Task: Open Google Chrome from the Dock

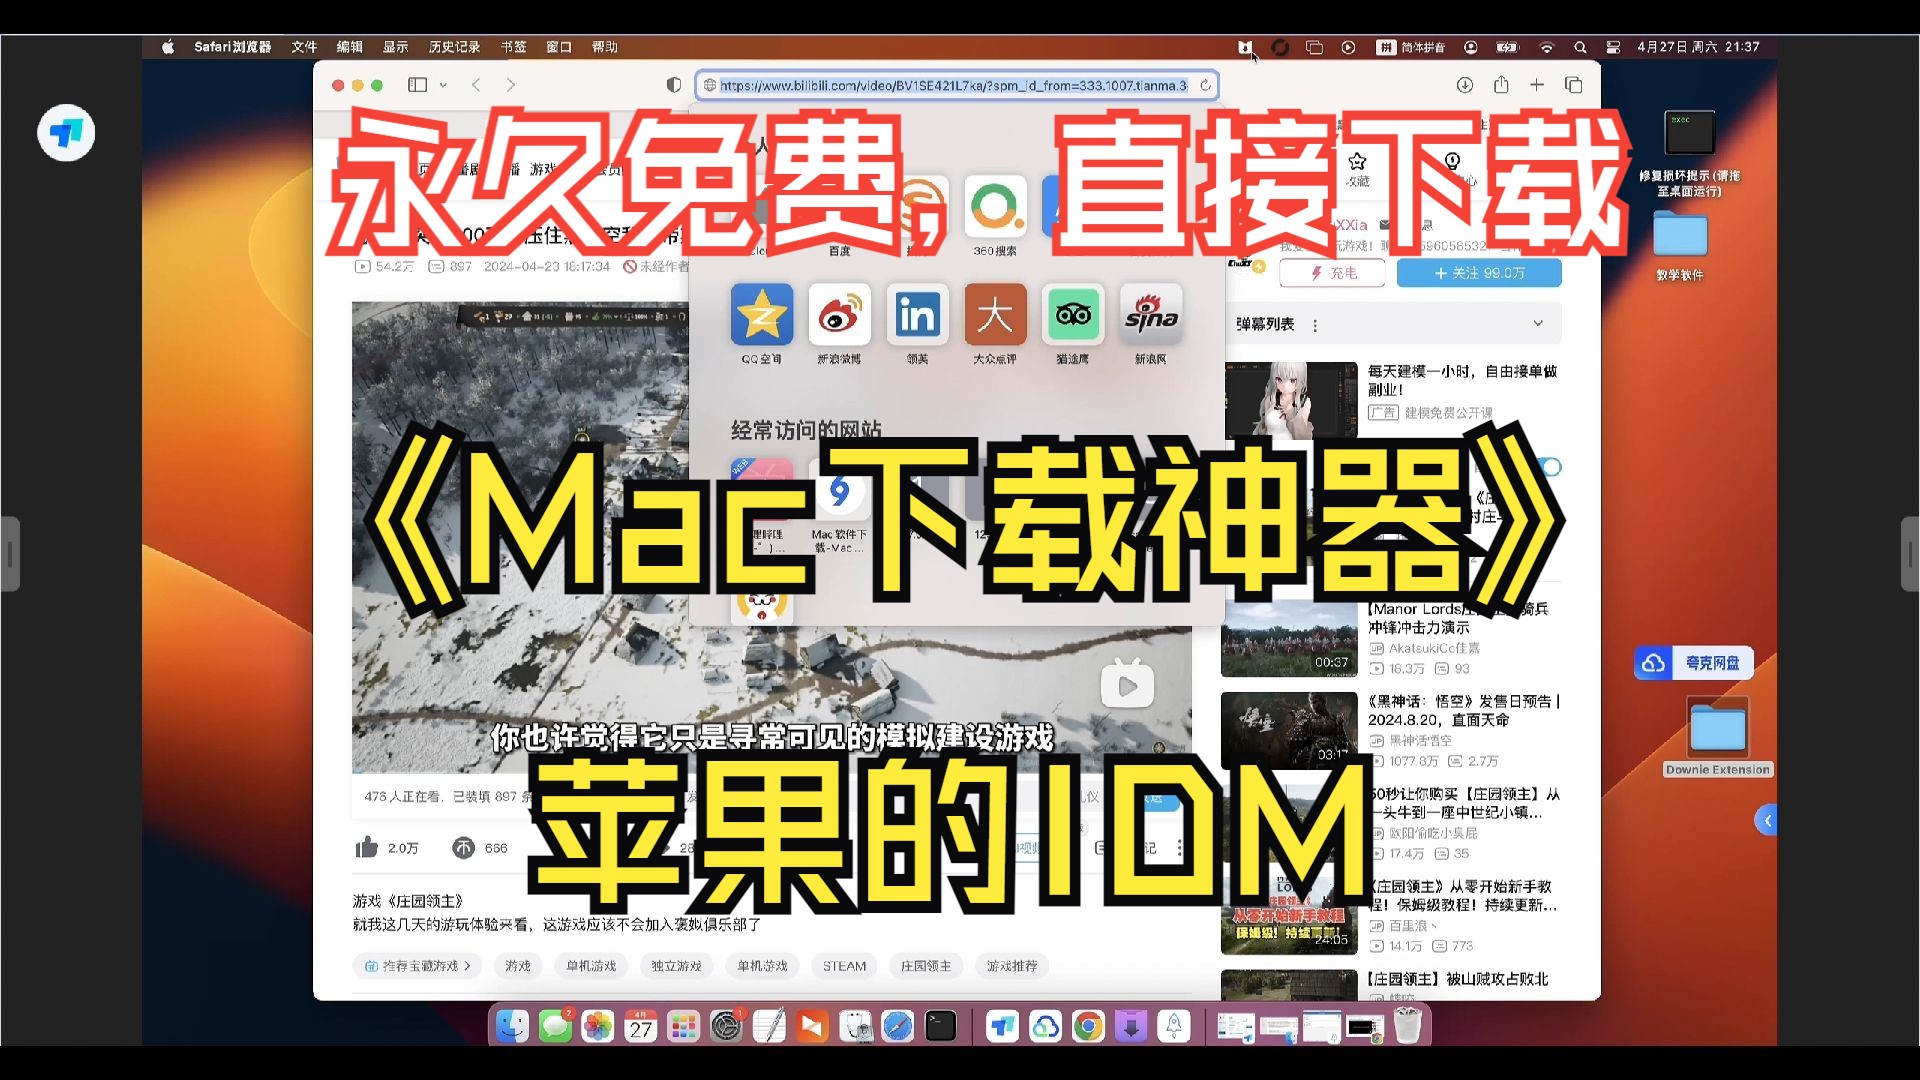Action: click(1088, 1026)
